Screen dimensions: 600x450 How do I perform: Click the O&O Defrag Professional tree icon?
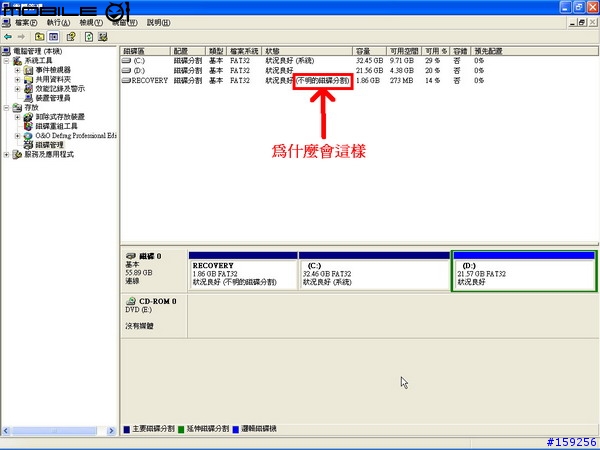(x=28, y=135)
